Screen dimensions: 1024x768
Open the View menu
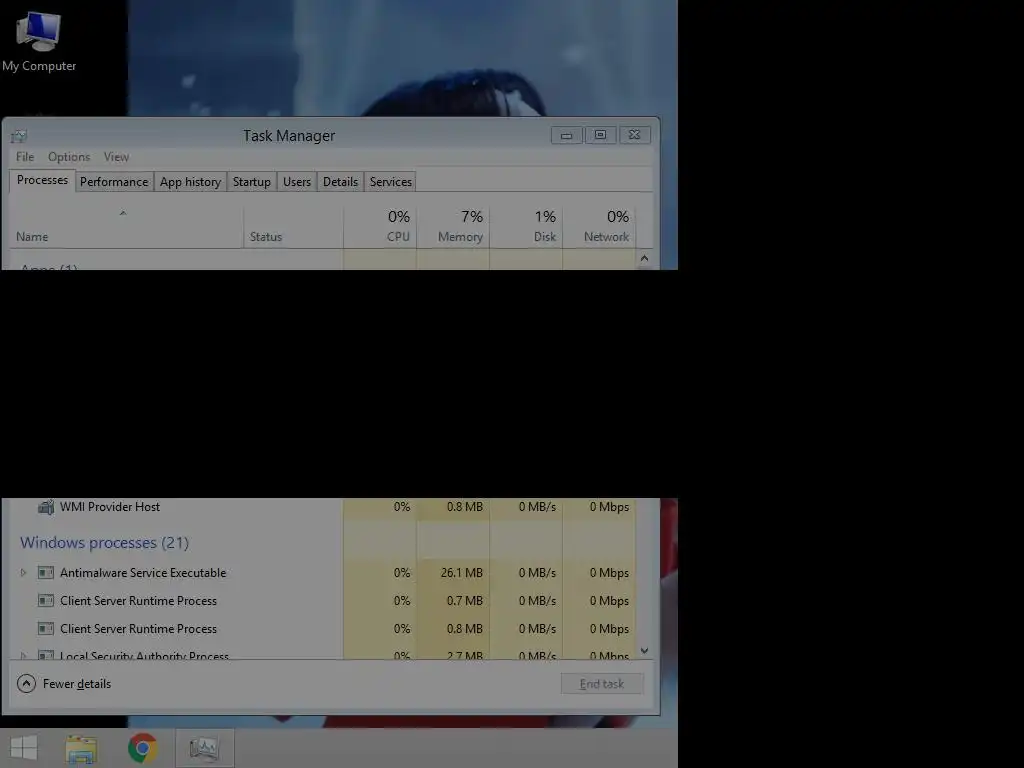(116, 157)
